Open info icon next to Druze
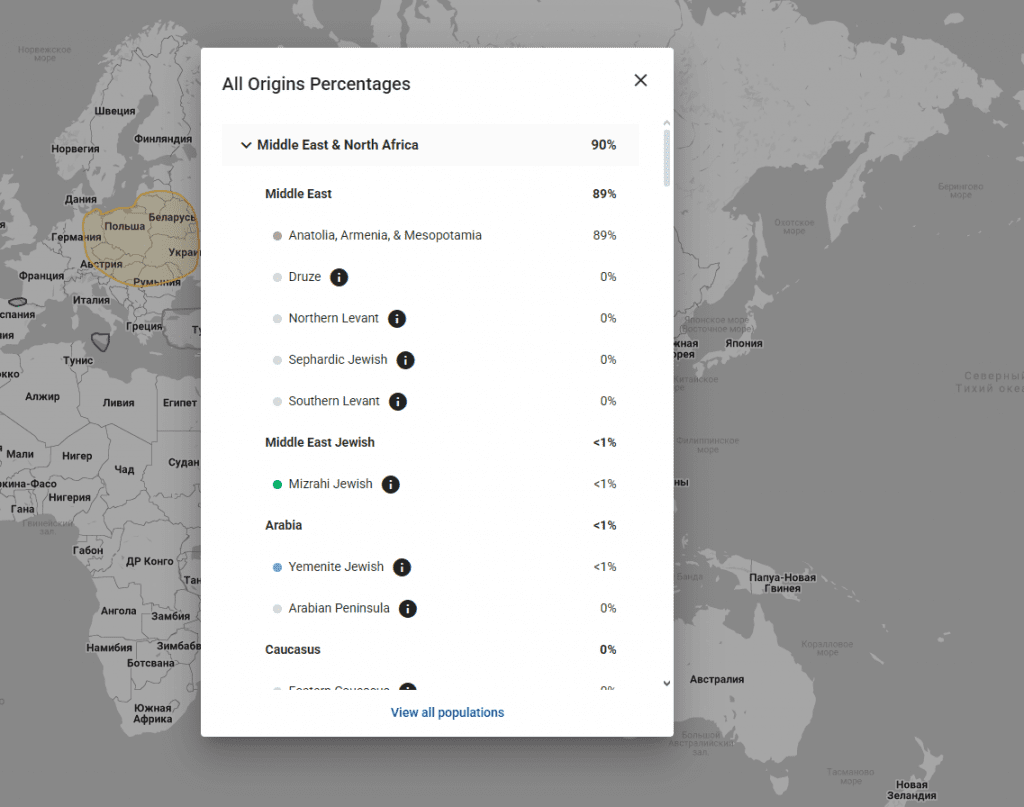This screenshot has width=1024, height=807. [x=339, y=277]
